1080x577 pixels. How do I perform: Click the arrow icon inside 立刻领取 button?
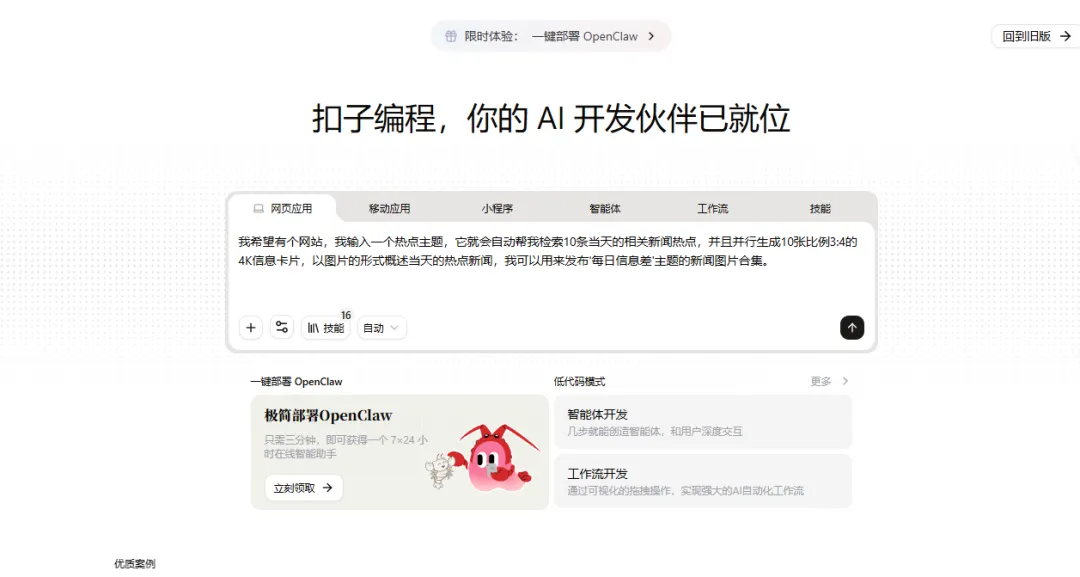pos(327,487)
